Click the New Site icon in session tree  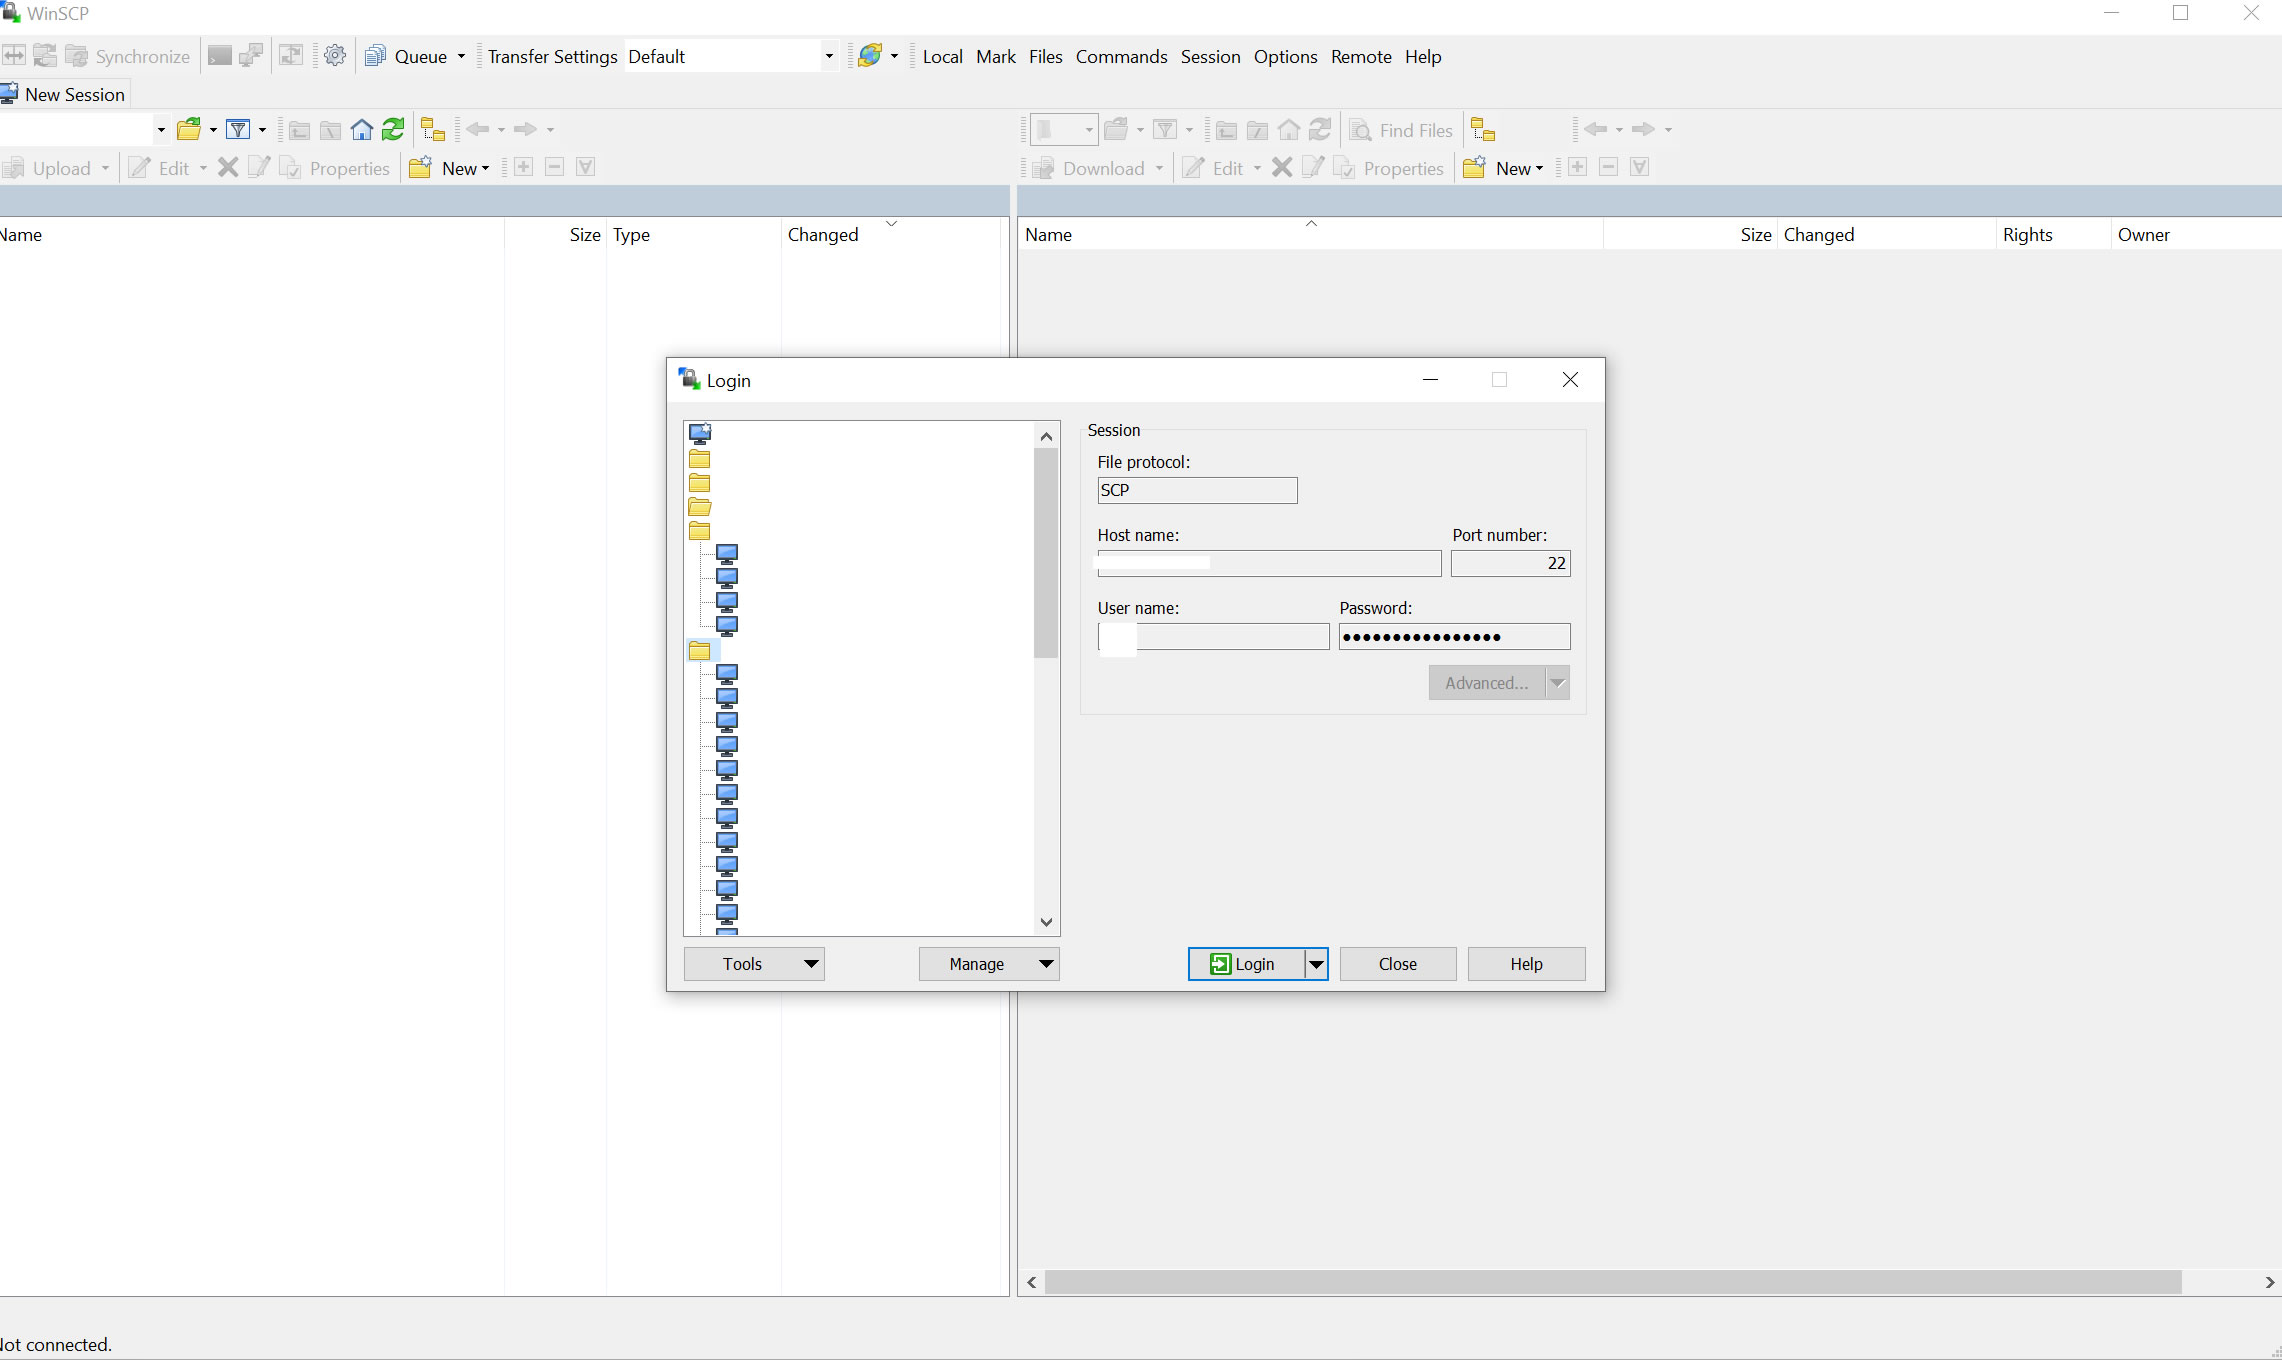700,434
